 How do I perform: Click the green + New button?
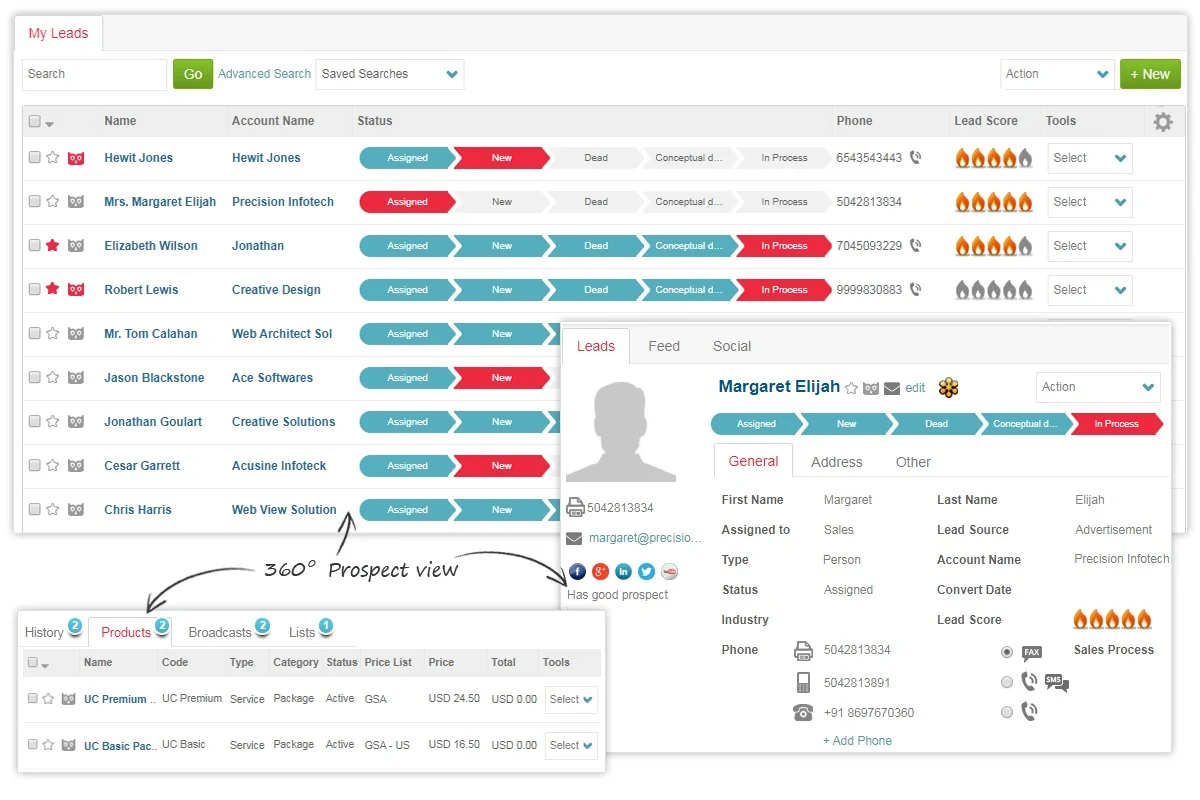(1150, 74)
